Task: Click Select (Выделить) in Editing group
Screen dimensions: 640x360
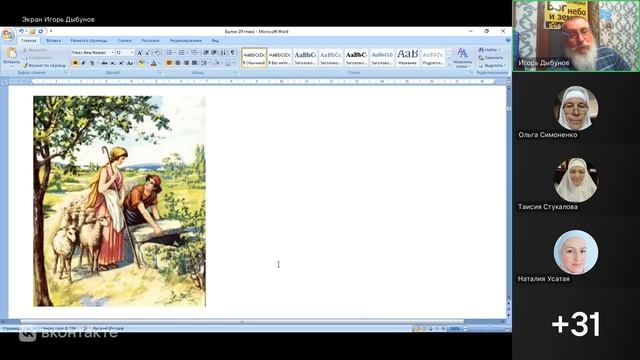Action: pos(492,65)
